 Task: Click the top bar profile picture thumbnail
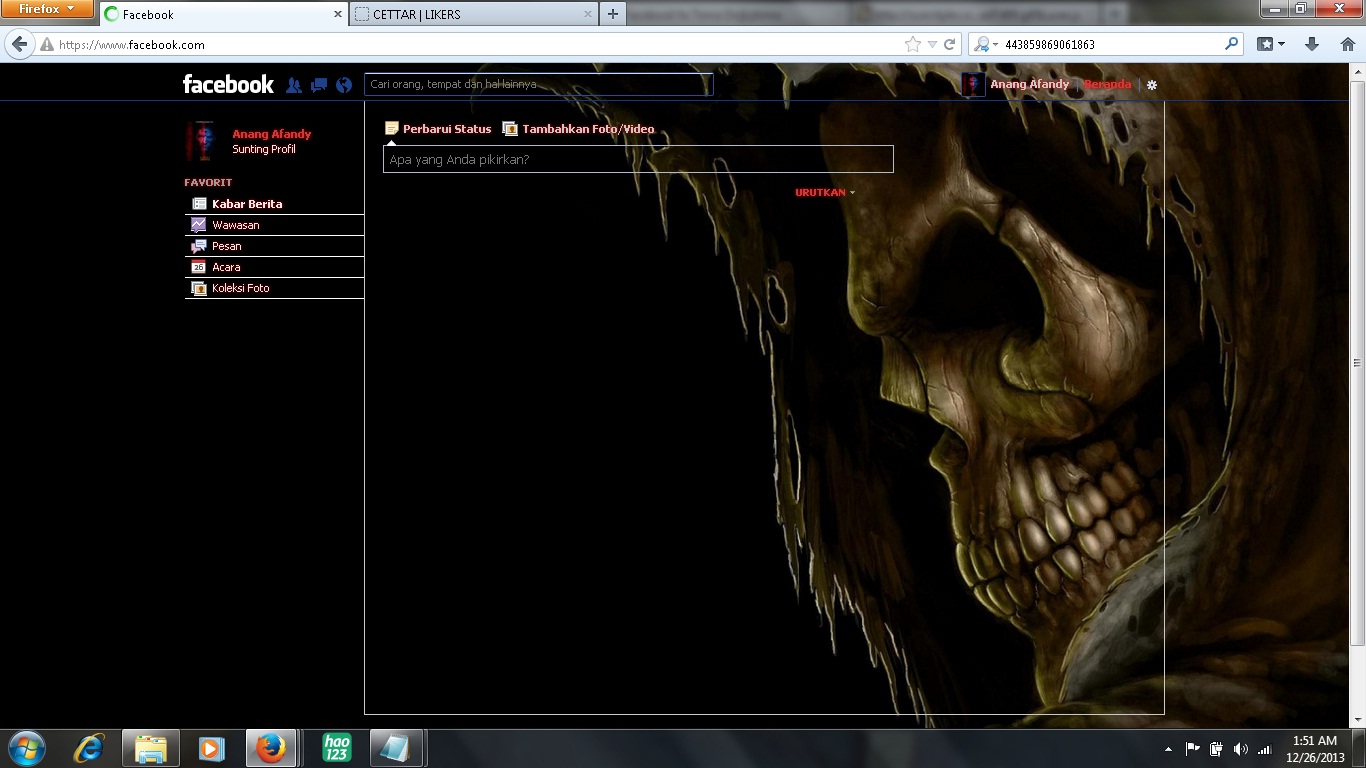973,84
